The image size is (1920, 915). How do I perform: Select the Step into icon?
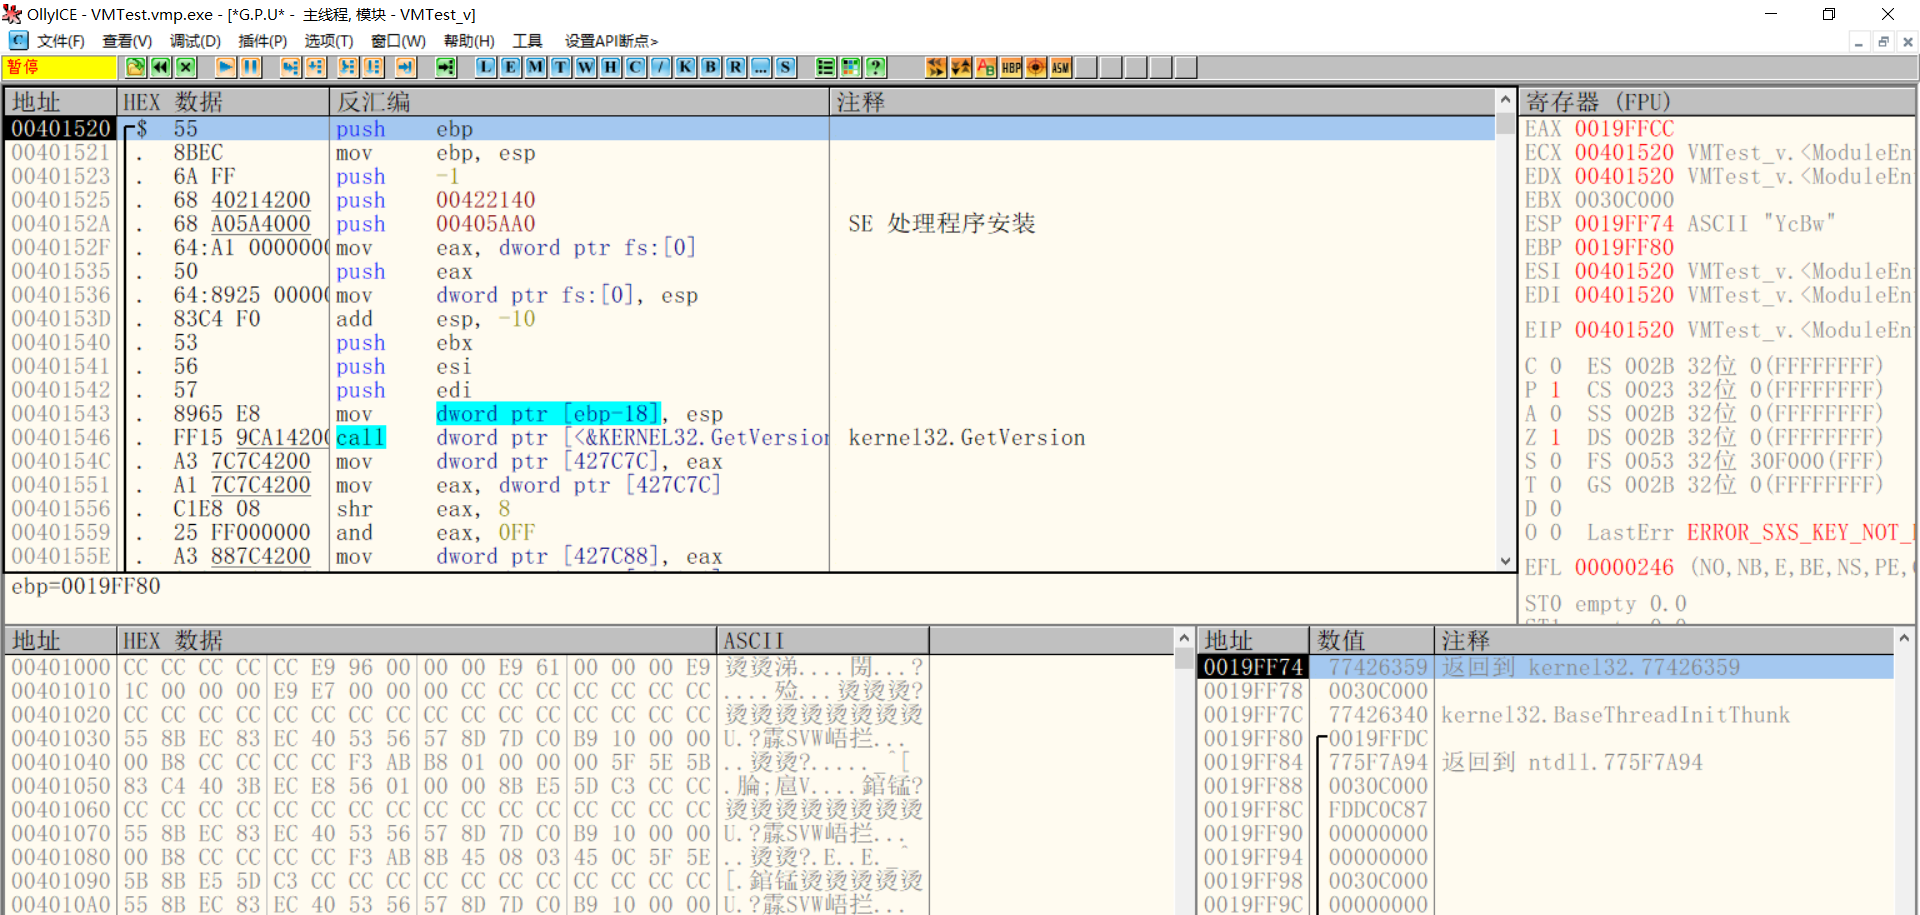(x=291, y=67)
